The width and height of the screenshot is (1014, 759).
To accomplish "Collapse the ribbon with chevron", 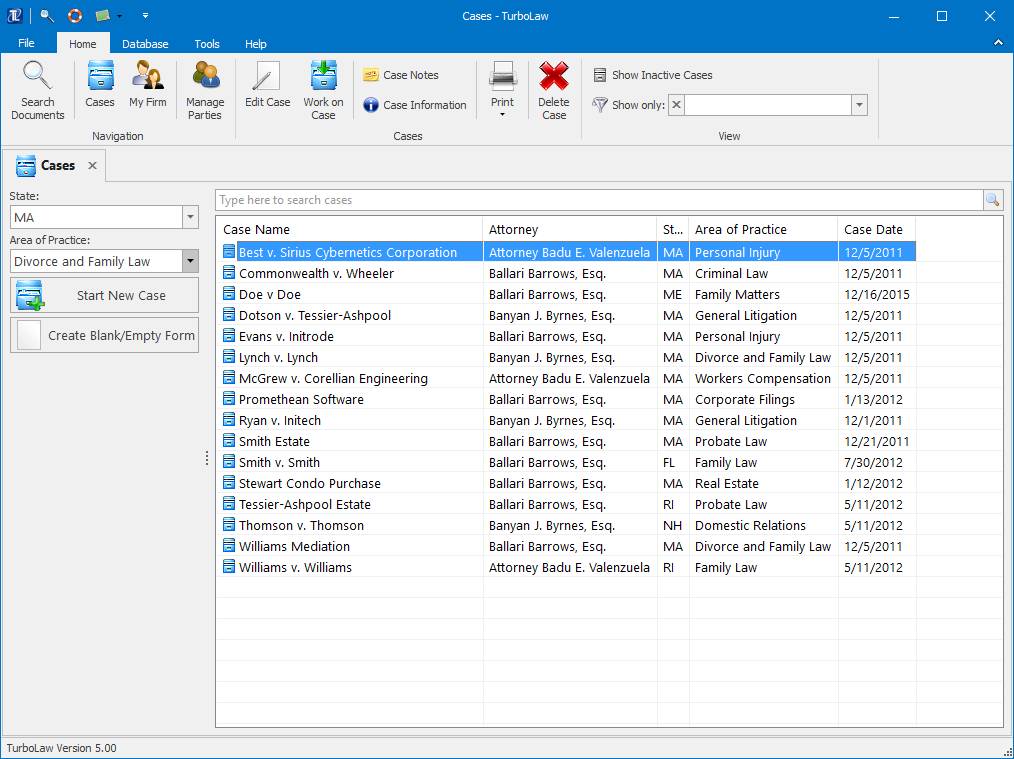I will pos(999,43).
